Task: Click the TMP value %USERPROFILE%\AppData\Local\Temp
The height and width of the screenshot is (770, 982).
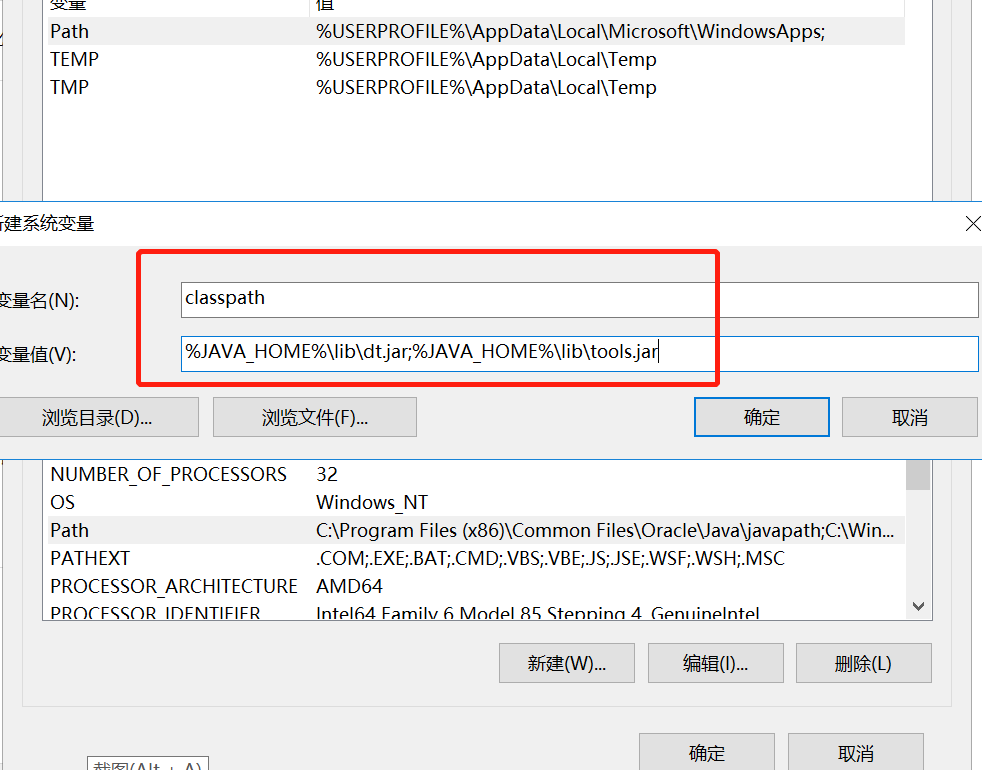Action: point(486,87)
